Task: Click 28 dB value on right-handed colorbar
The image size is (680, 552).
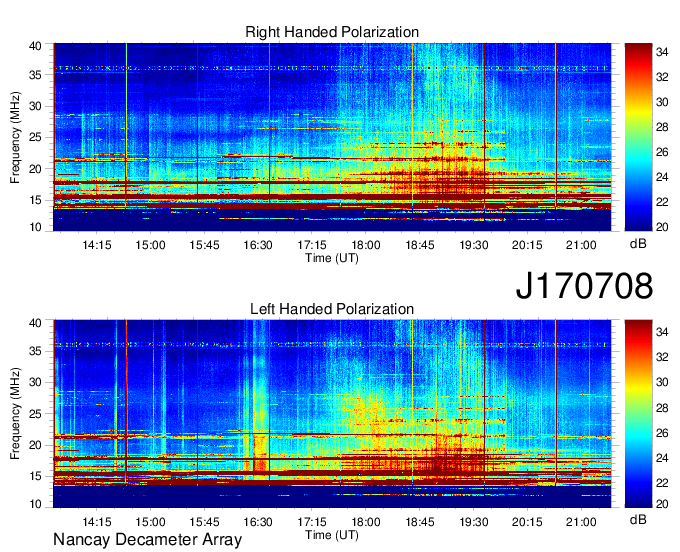Action: (662, 127)
